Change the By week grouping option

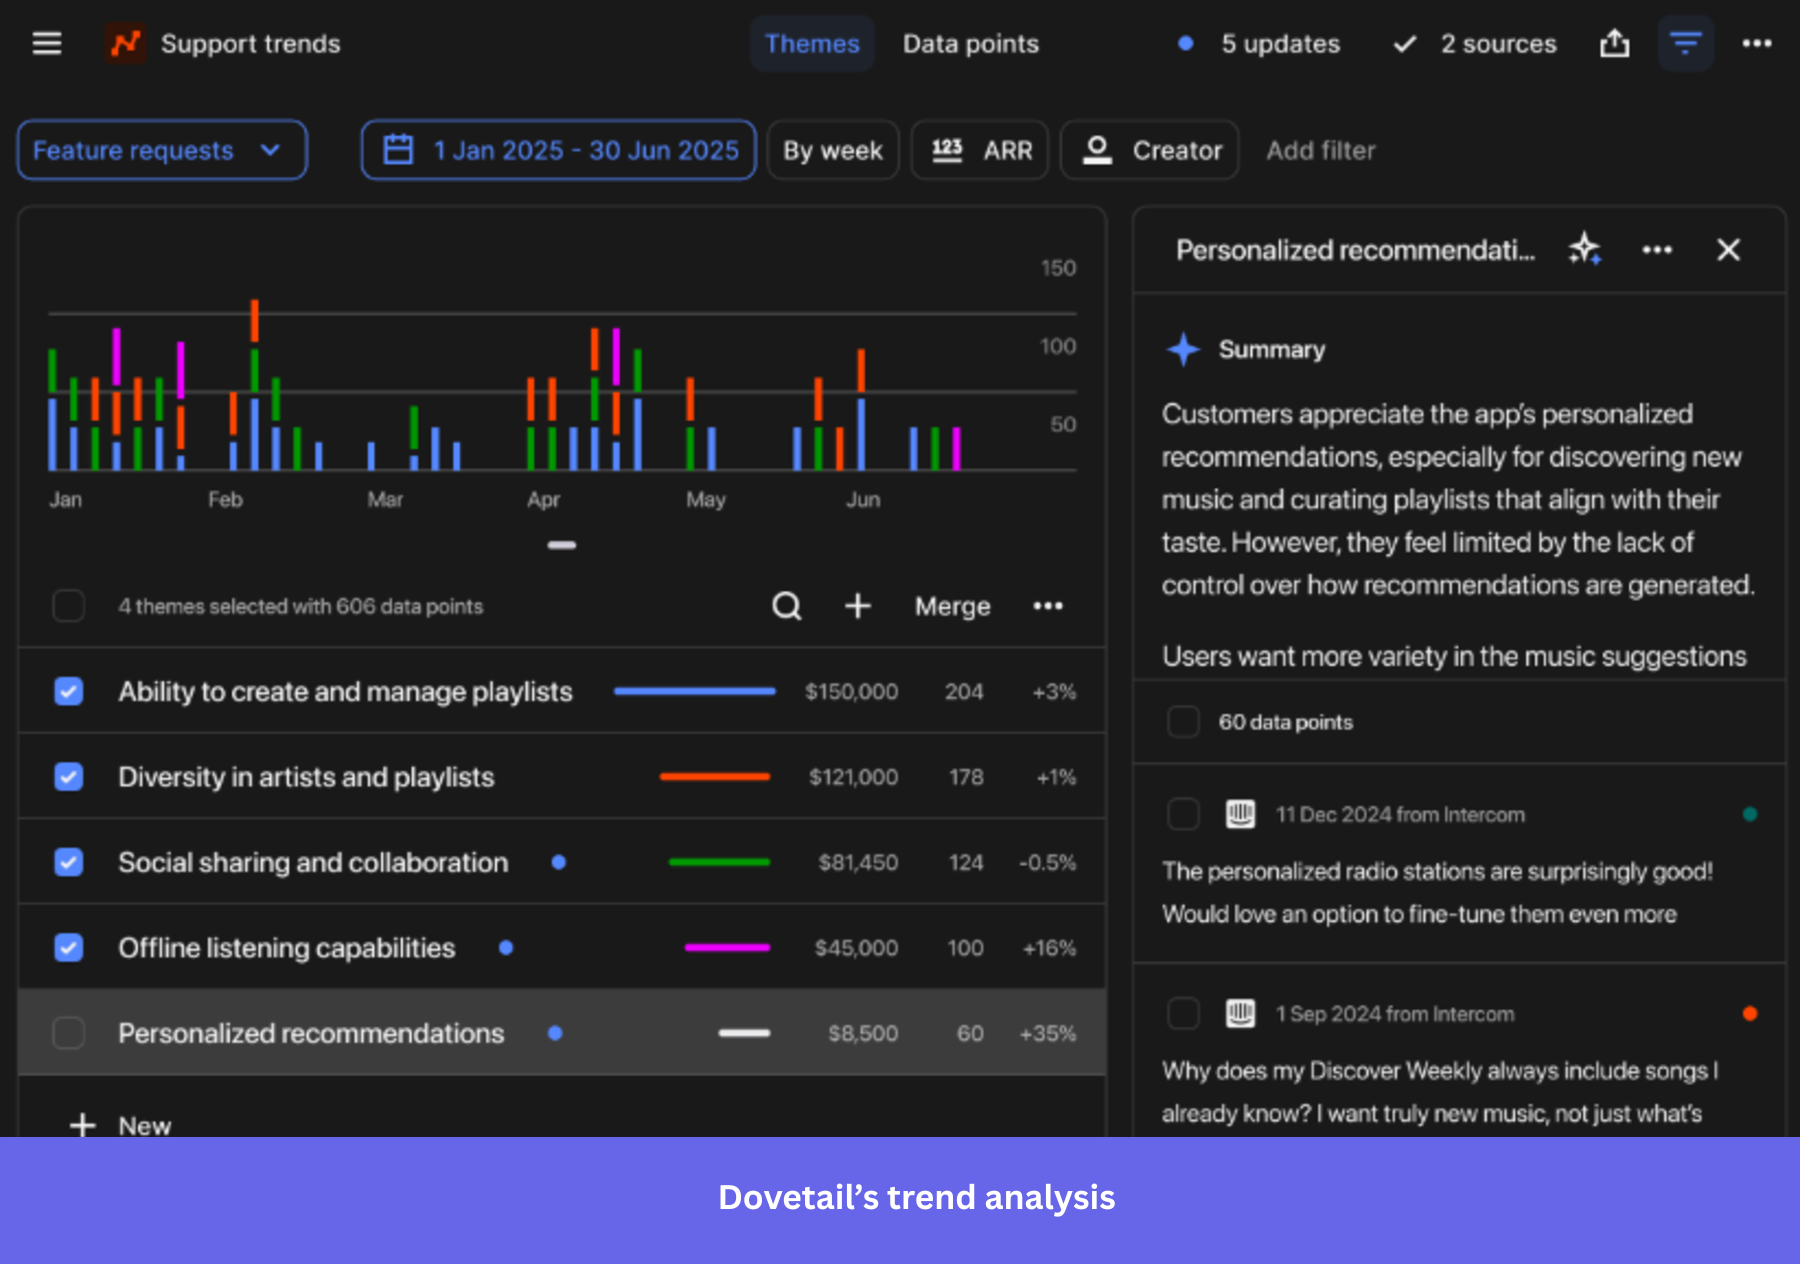(x=832, y=150)
